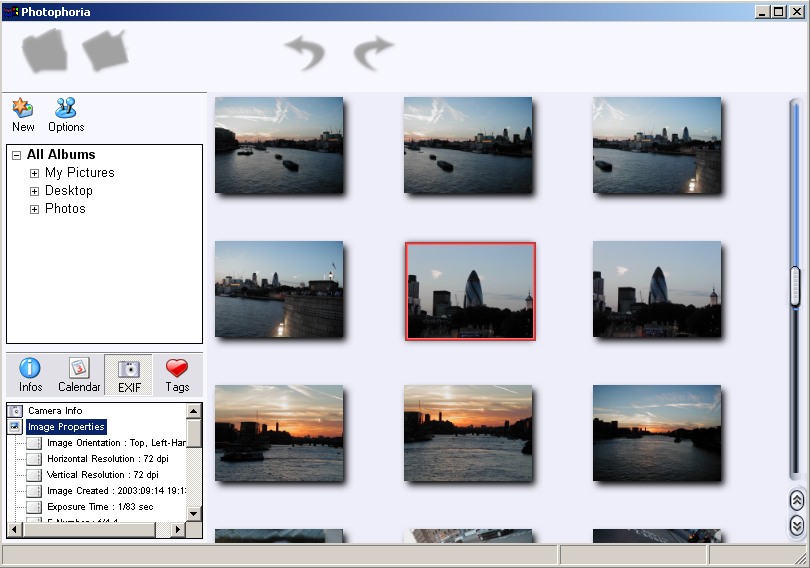This screenshot has height=568, width=810.
Task: Open the Tags tab with the heart
Action: (x=177, y=375)
